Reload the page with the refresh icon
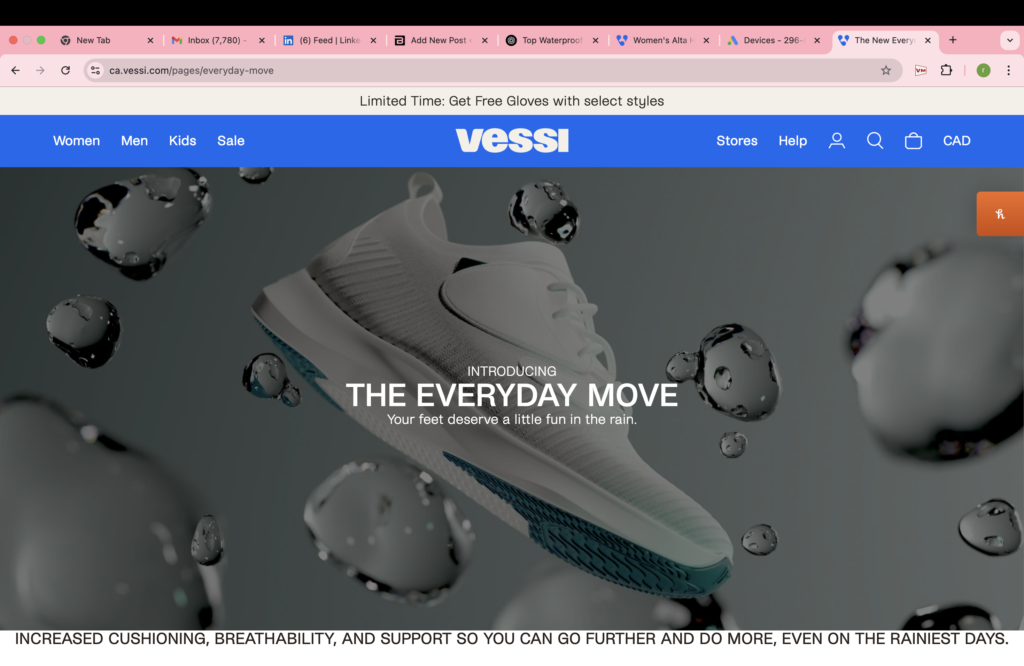This screenshot has height=666, width=1024. [x=65, y=71]
